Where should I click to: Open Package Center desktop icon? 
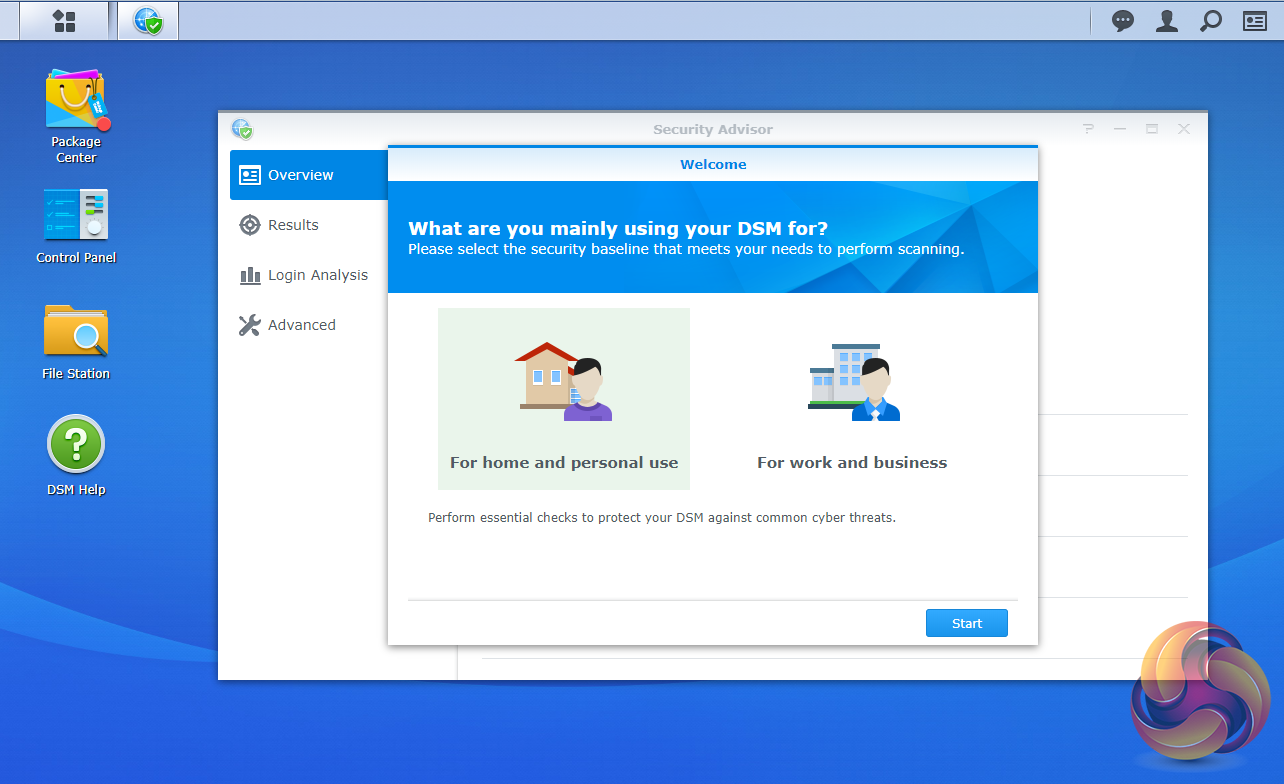[76, 115]
